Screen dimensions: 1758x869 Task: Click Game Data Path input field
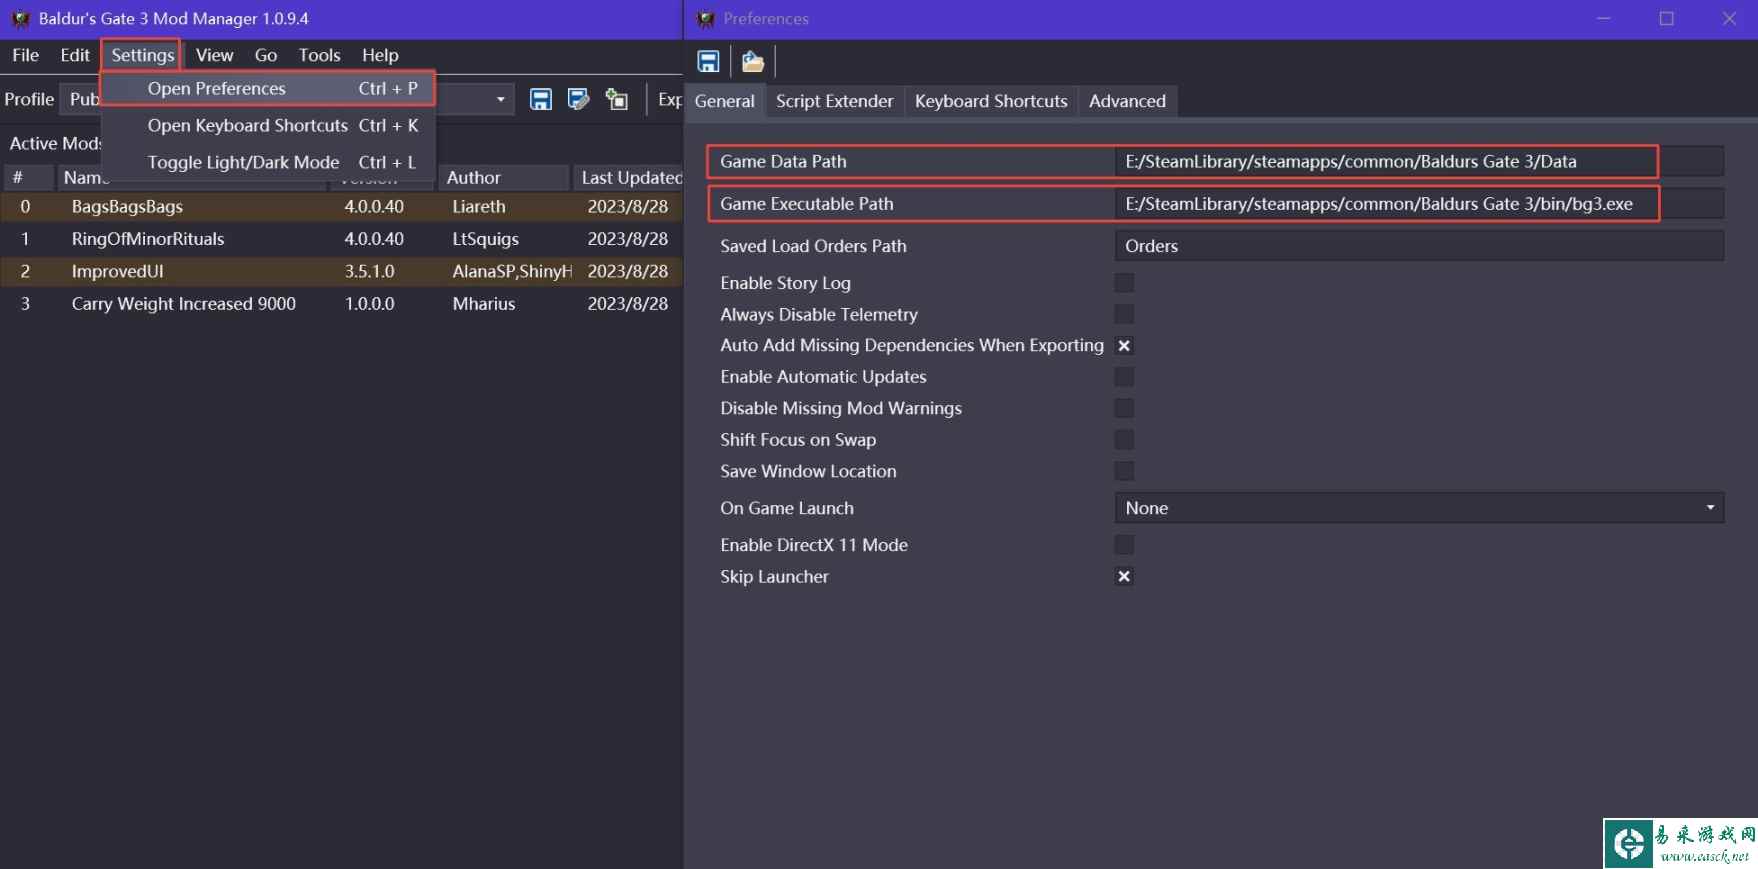pyautogui.click(x=1419, y=161)
